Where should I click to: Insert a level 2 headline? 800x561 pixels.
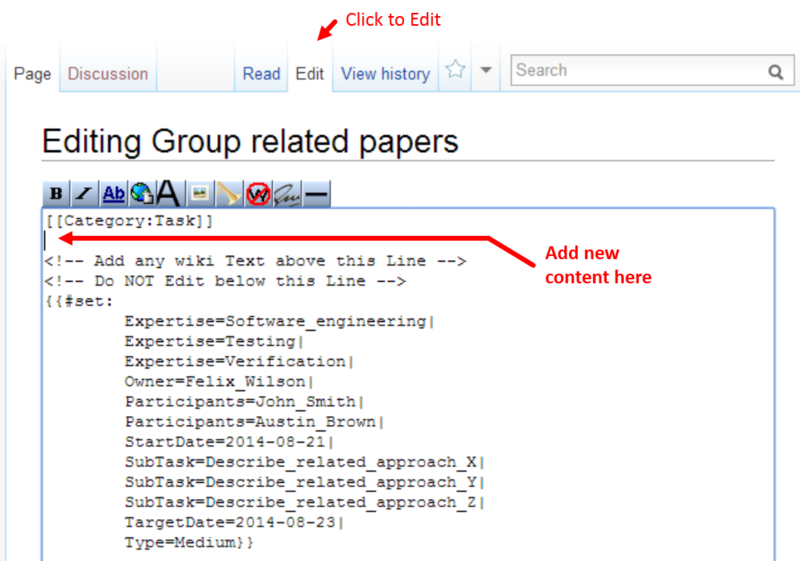pyautogui.click(x=169, y=194)
